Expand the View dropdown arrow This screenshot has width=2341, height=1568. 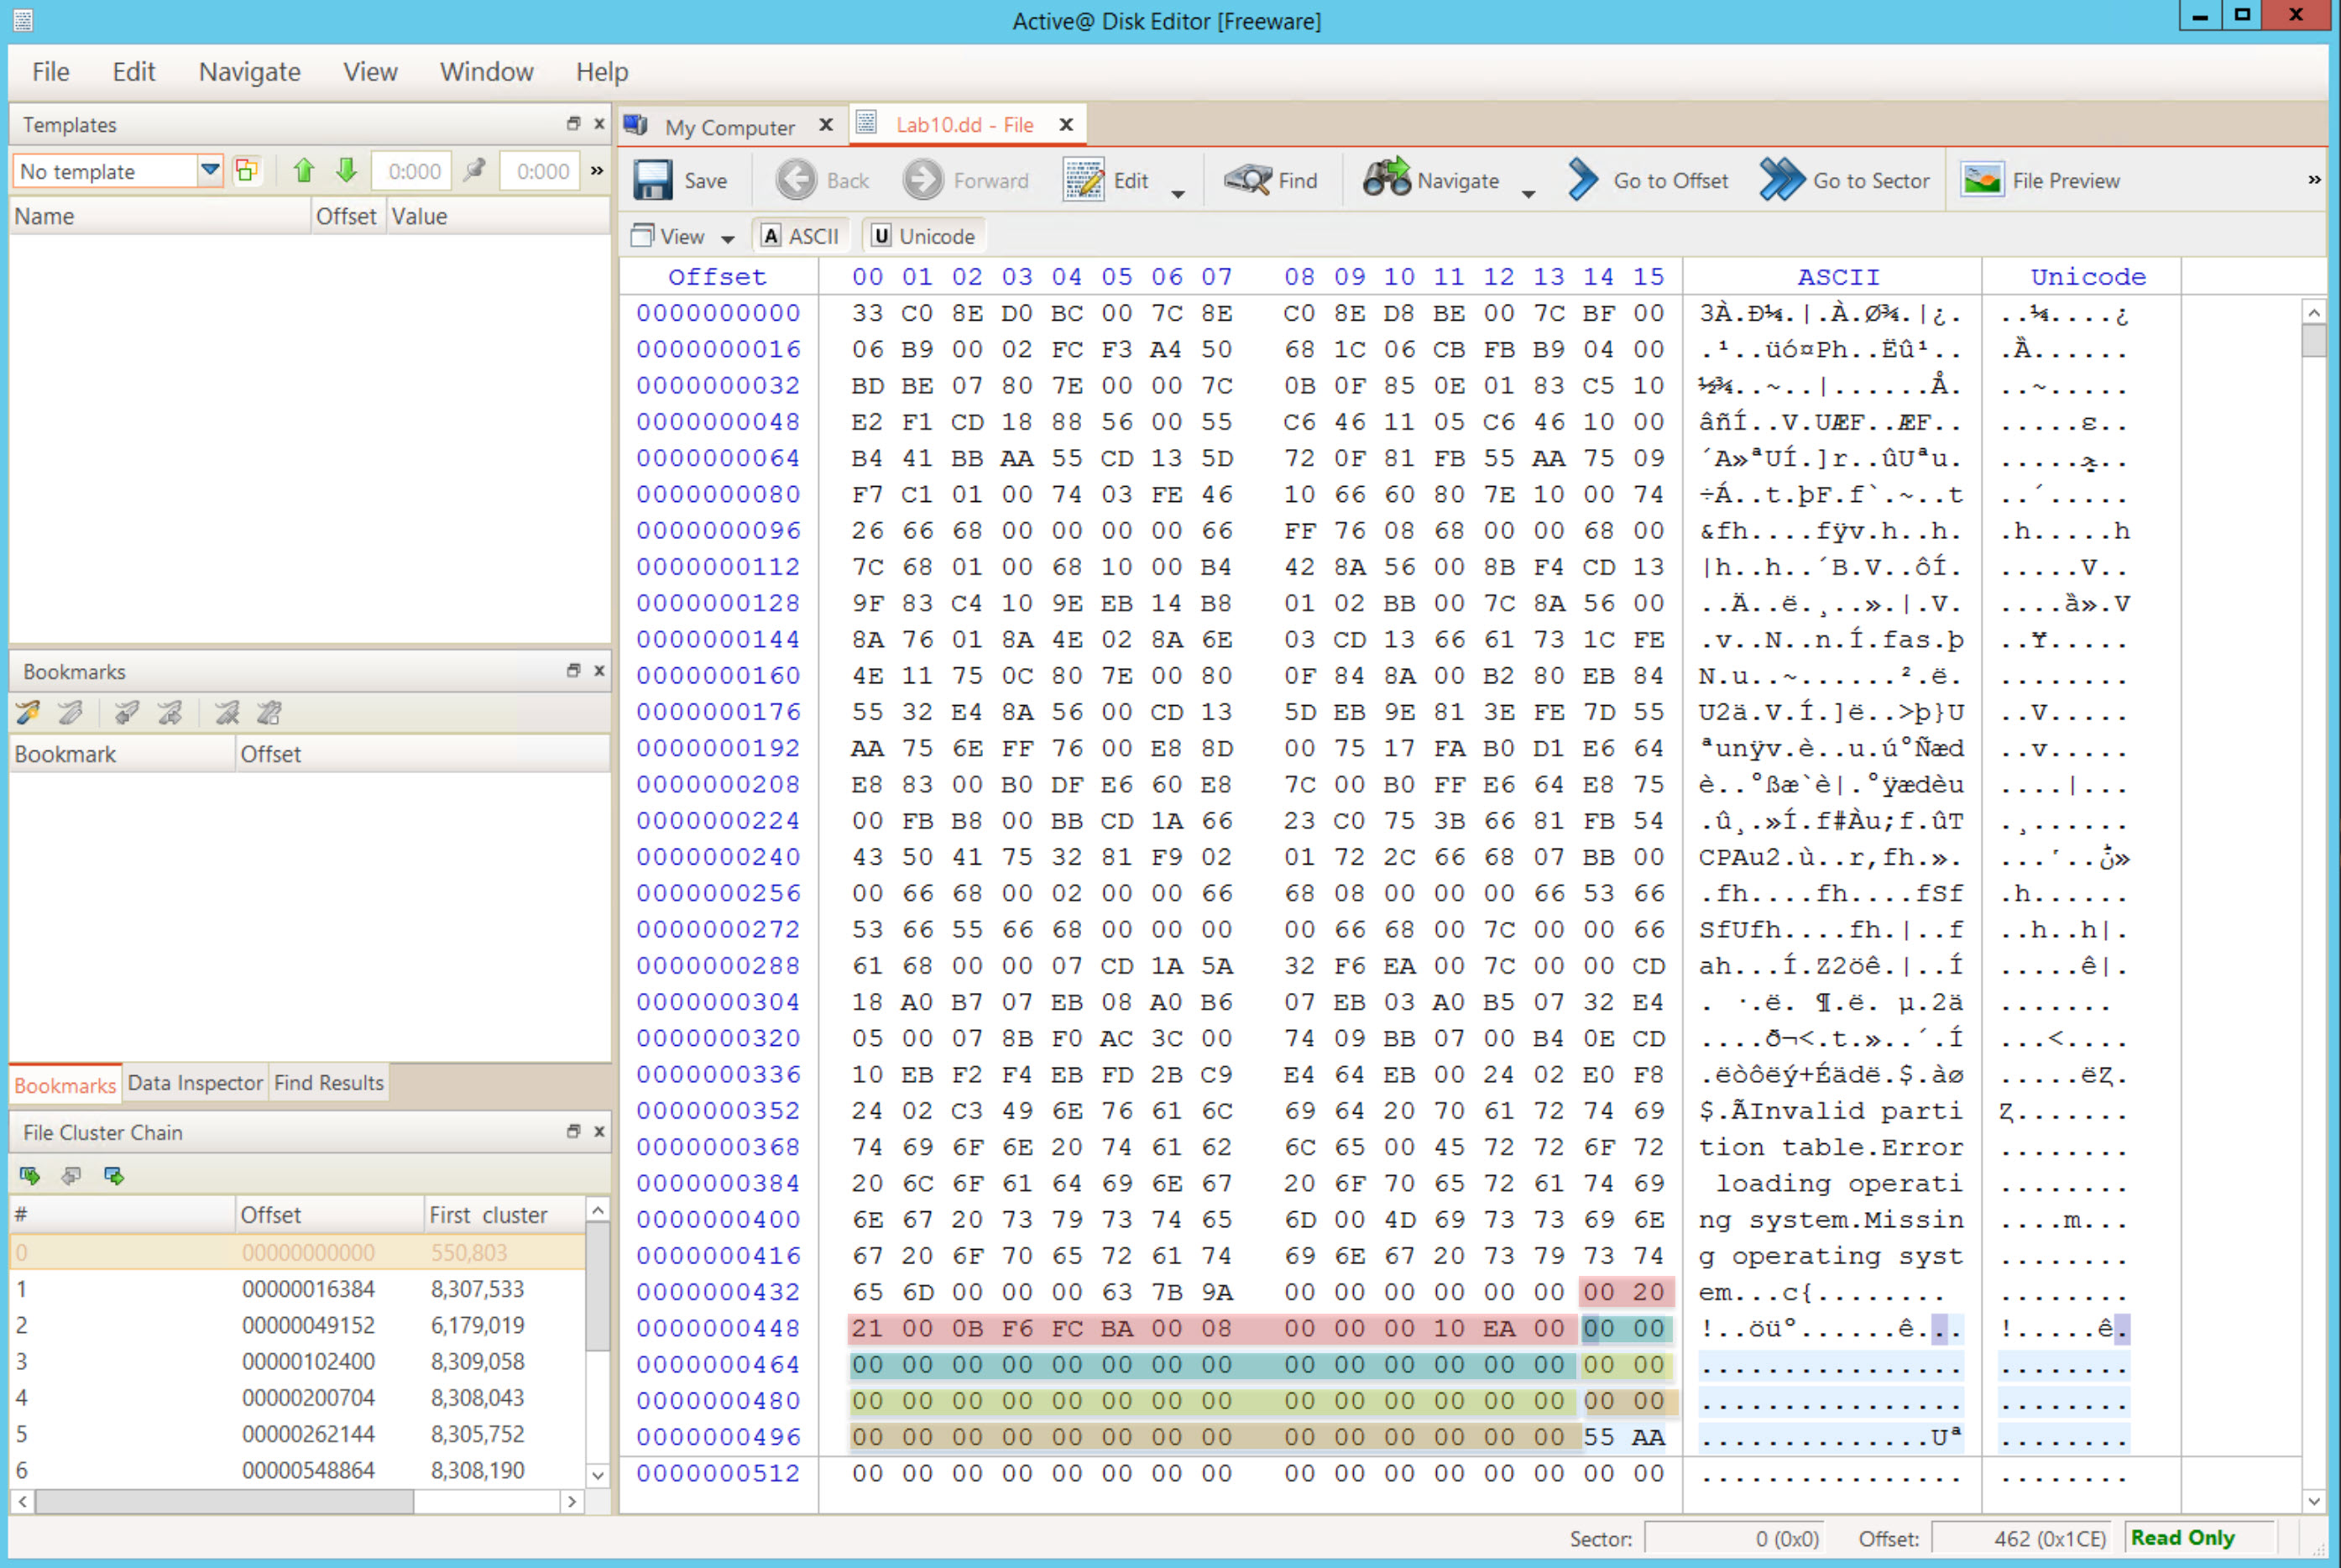(x=728, y=239)
